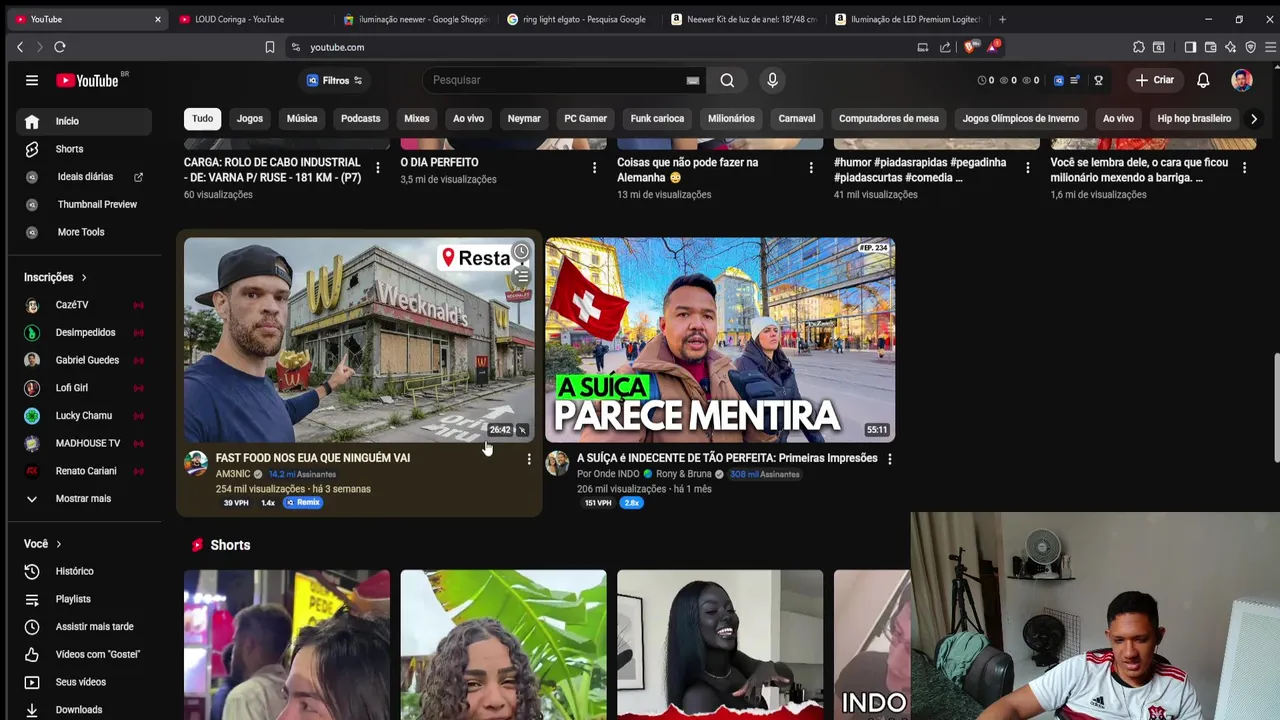Click the Brave Rewards triangle icon
Viewport: 1280px width, 720px height.
[x=993, y=47]
